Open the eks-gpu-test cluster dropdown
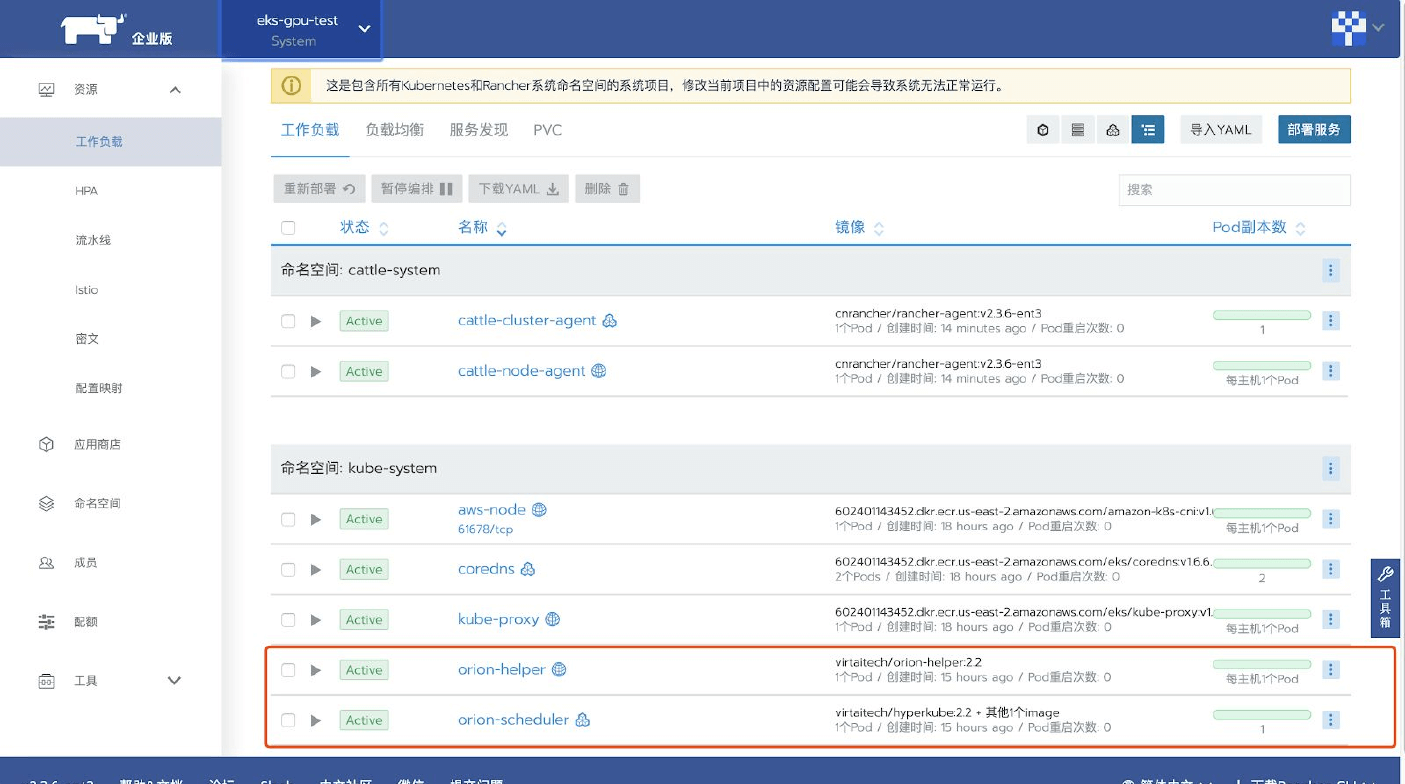The image size is (1405, 784). coord(300,30)
